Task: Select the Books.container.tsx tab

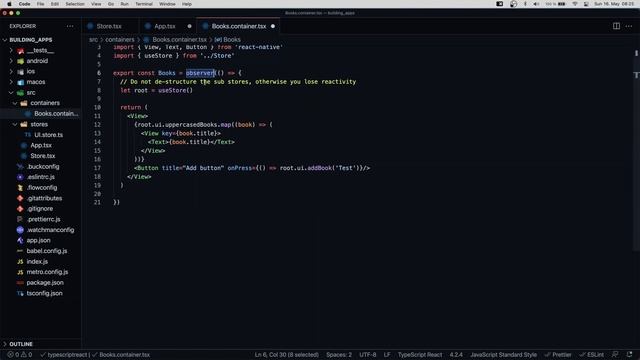Action: pyautogui.click(x=239, y=26)
